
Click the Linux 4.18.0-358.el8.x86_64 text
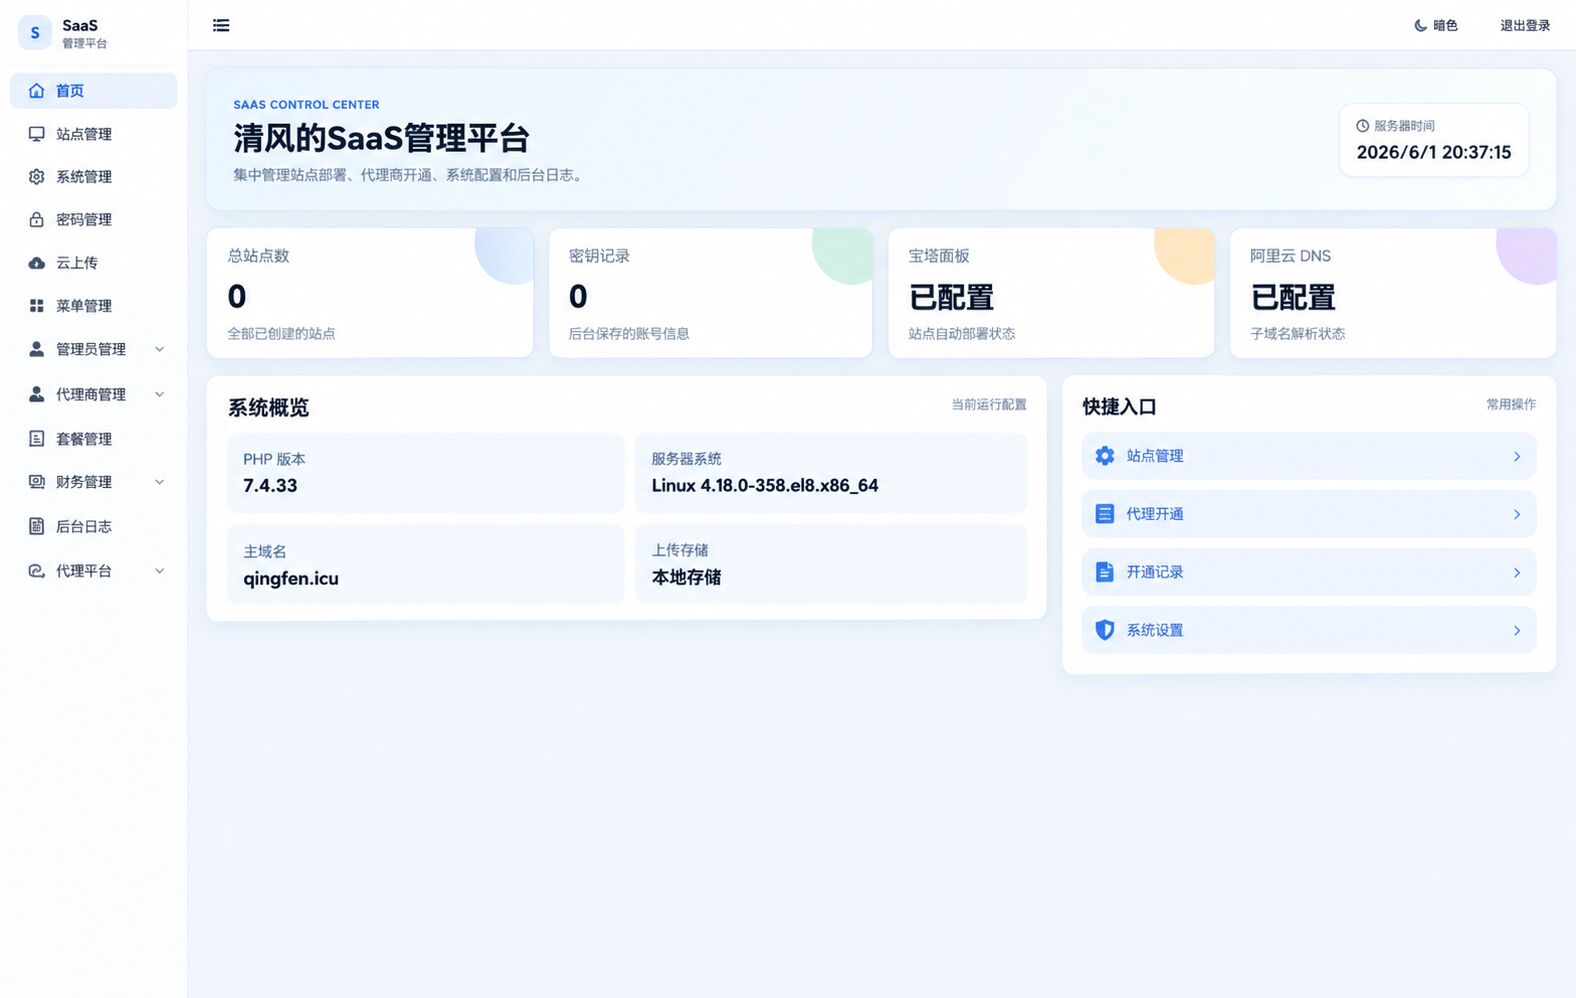point(765,486)
